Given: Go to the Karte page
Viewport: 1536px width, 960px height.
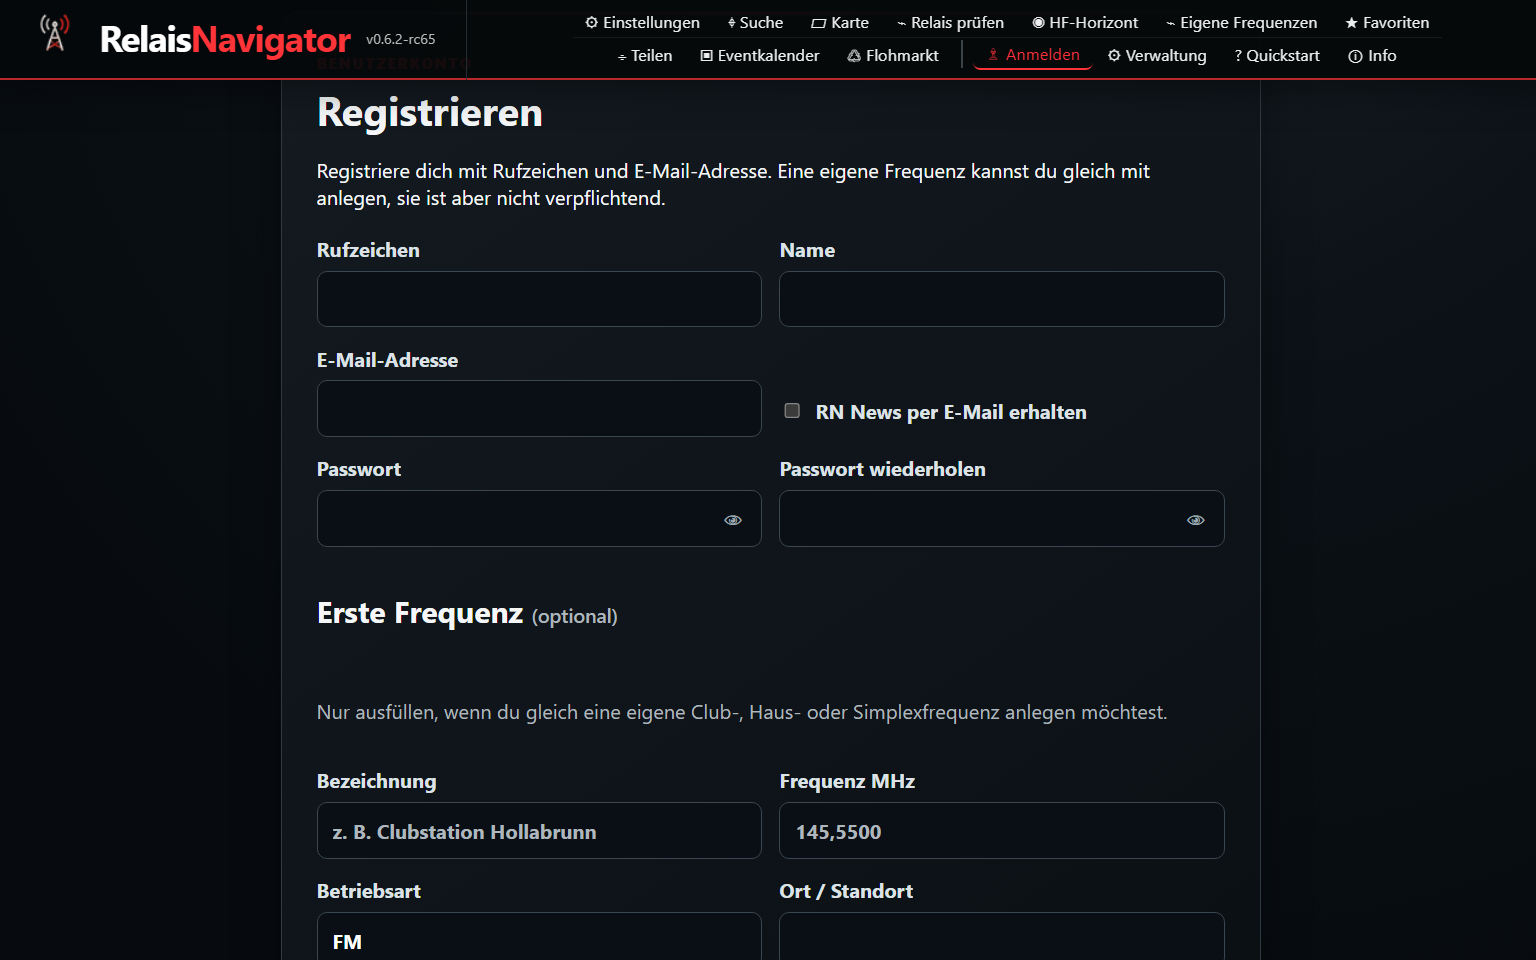Looking at the screenshot, I should pyautogui.click(x=840, y=22).
